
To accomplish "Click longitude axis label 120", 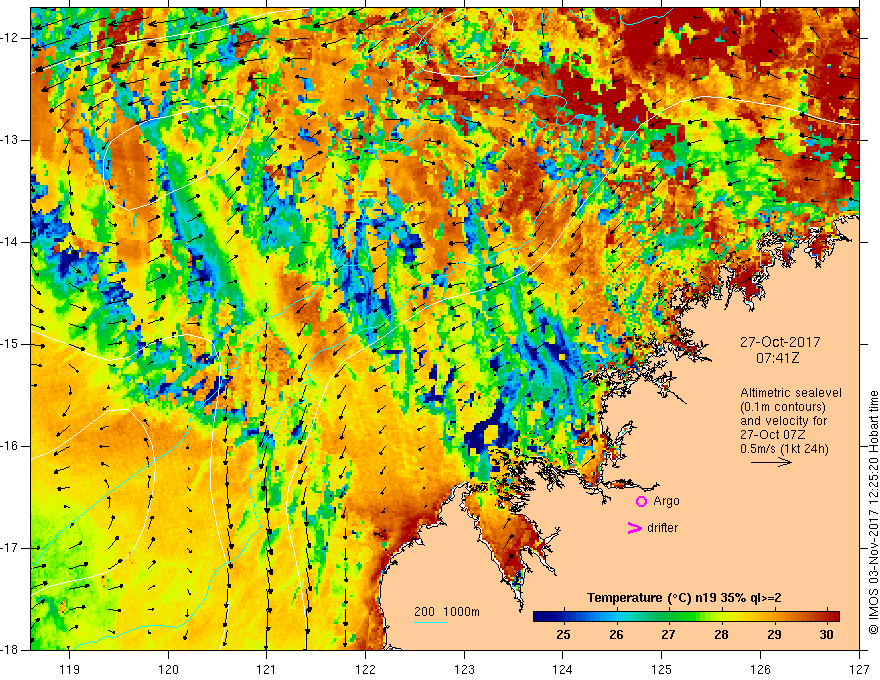I will pyautogui.click(x=168, y=669).
